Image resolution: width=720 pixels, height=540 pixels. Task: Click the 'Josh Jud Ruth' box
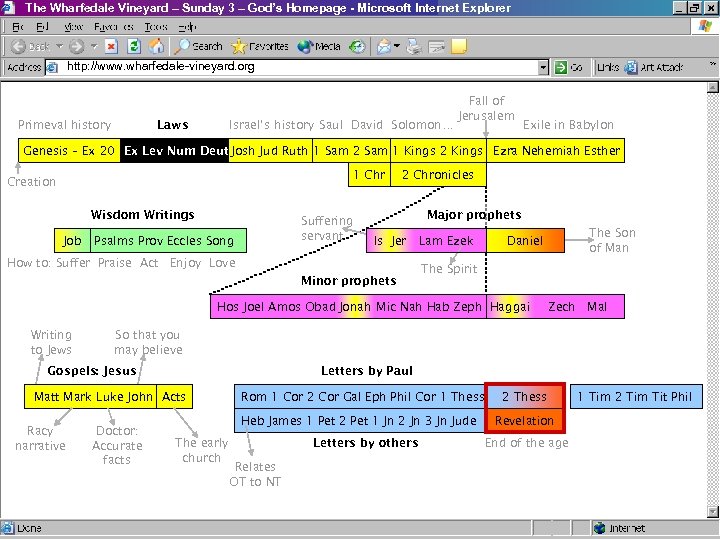[x=270, y=150]
